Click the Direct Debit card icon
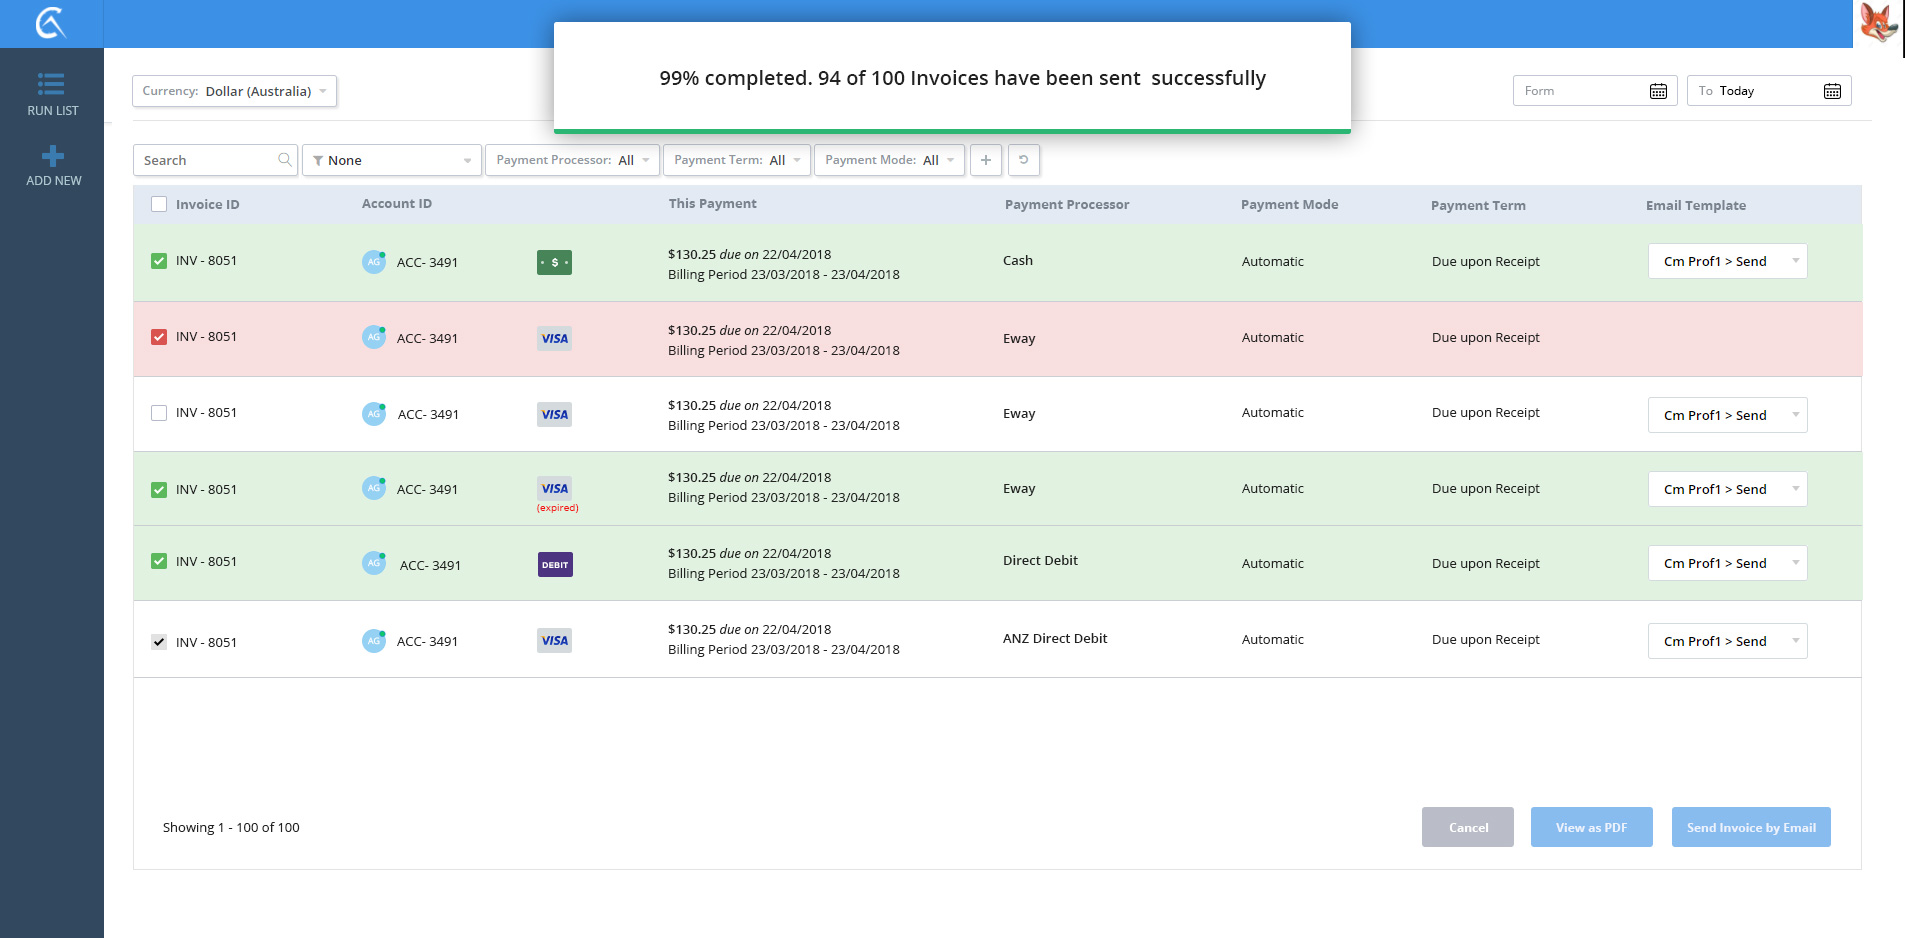 [x=555, y=565]
